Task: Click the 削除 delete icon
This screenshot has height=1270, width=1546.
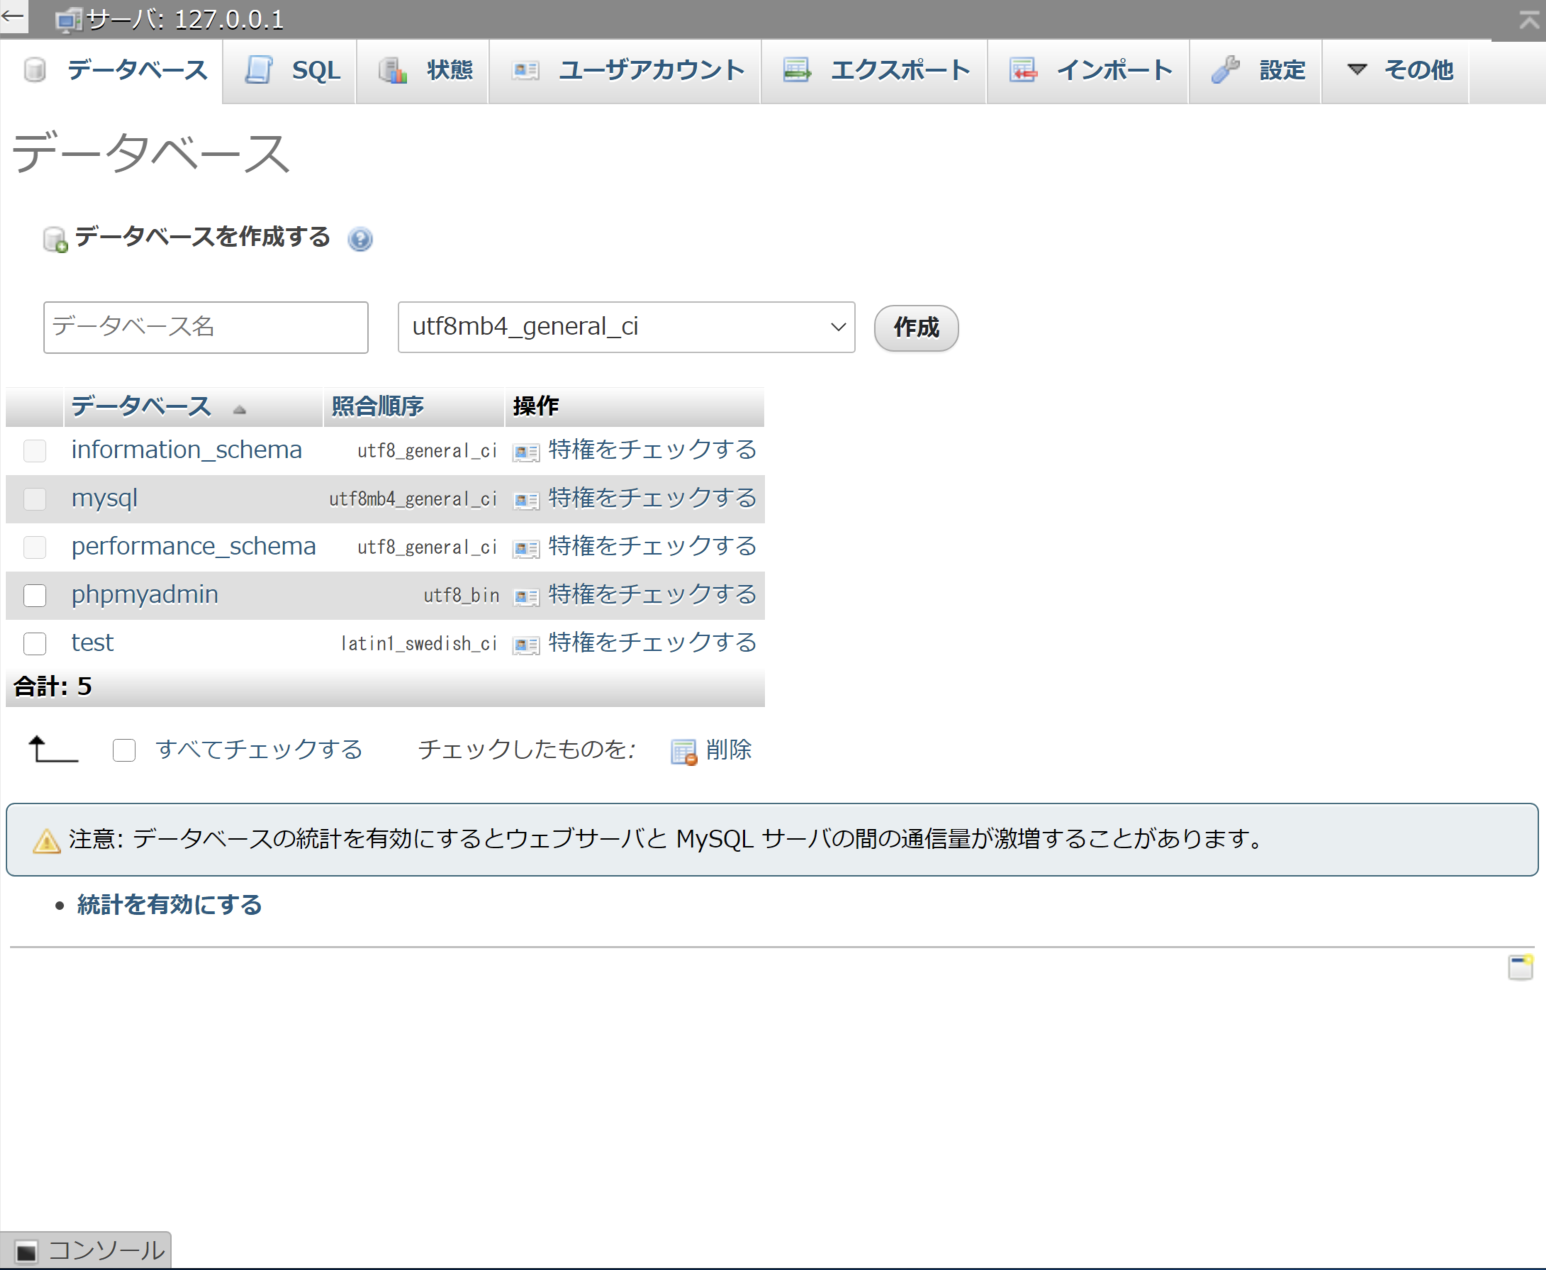Action: (684, 752)
